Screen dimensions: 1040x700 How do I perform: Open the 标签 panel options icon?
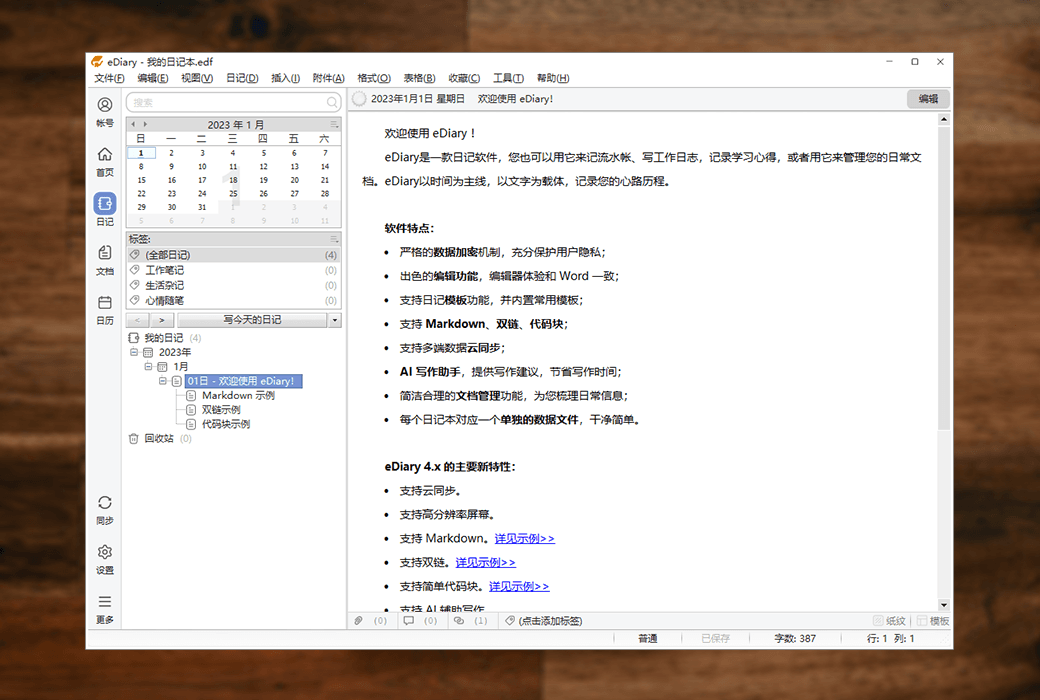pos(334,239)
